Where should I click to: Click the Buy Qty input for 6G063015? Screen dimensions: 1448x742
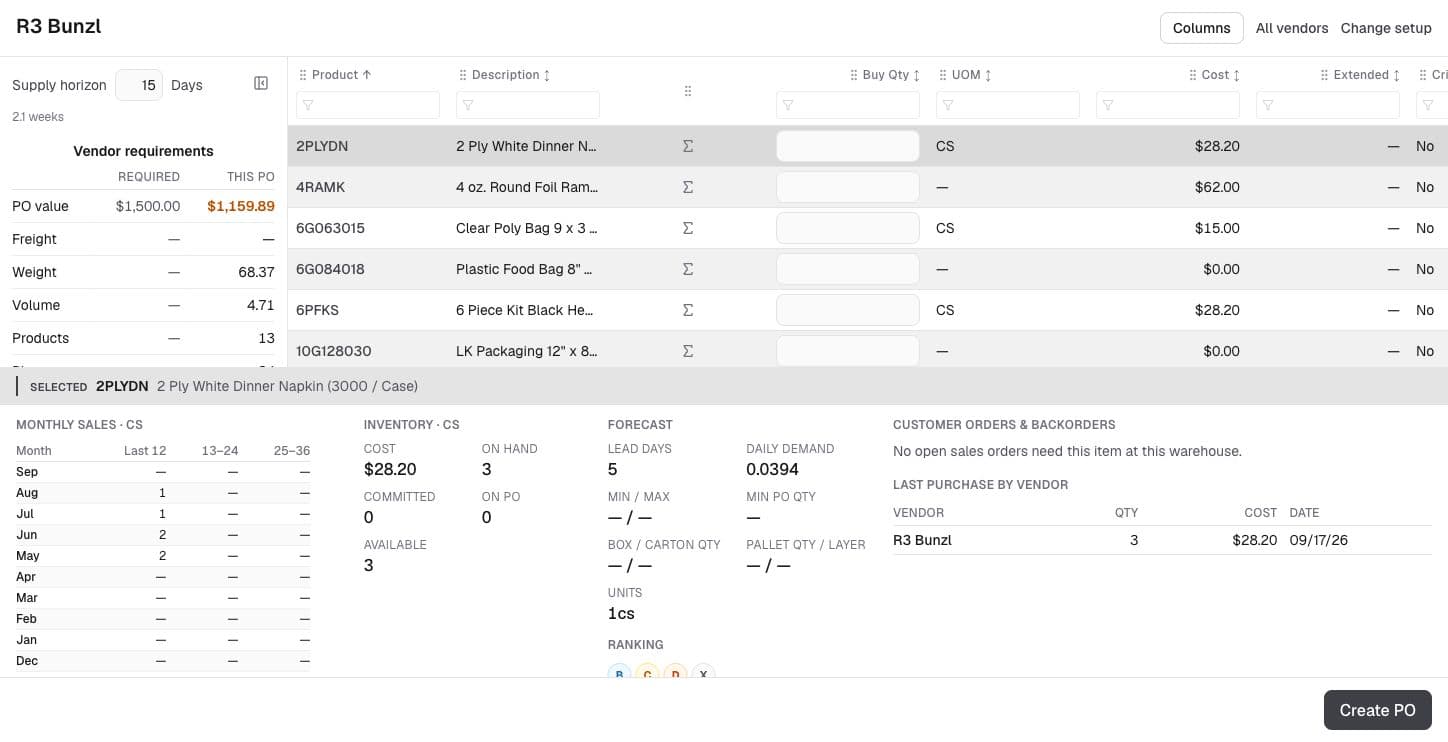click(848, 228)
